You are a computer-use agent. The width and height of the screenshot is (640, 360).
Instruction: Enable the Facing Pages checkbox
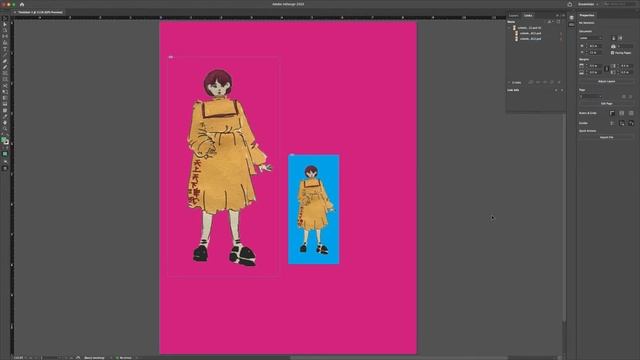pos(612,53)
